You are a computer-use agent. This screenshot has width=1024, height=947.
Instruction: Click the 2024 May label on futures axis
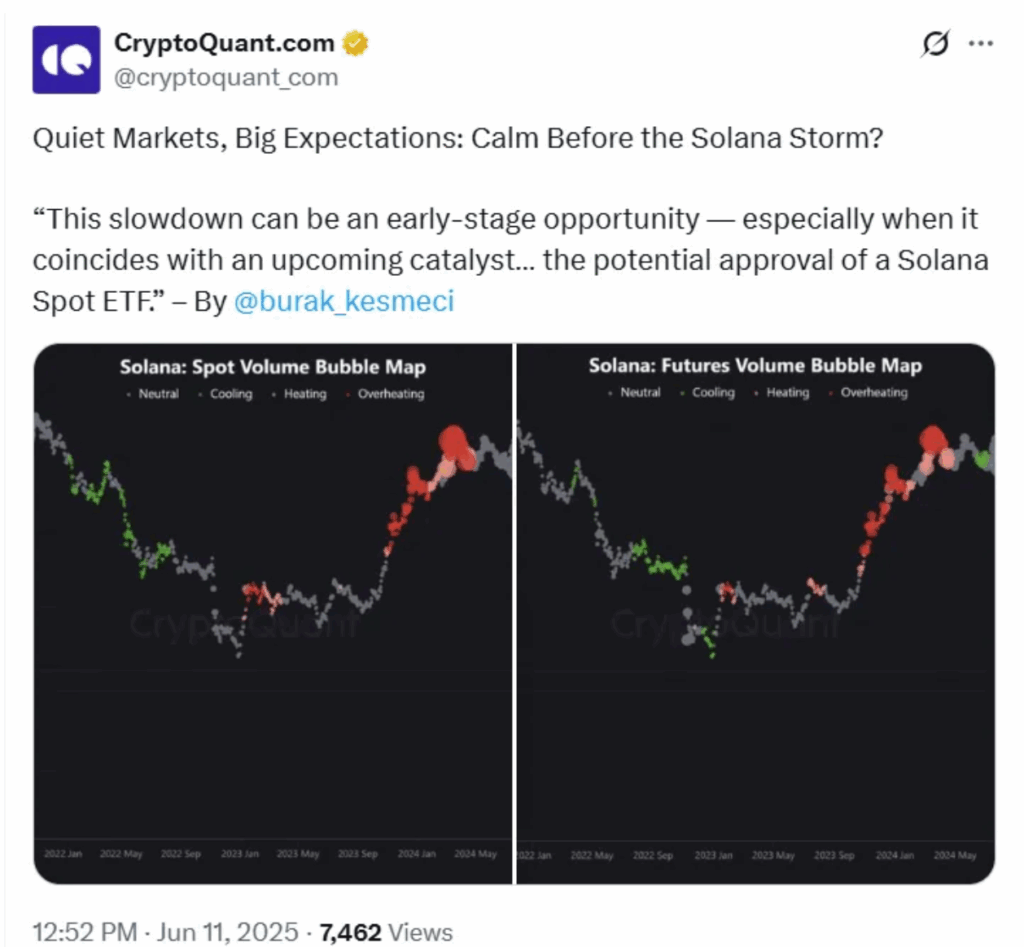pos(955,855)
